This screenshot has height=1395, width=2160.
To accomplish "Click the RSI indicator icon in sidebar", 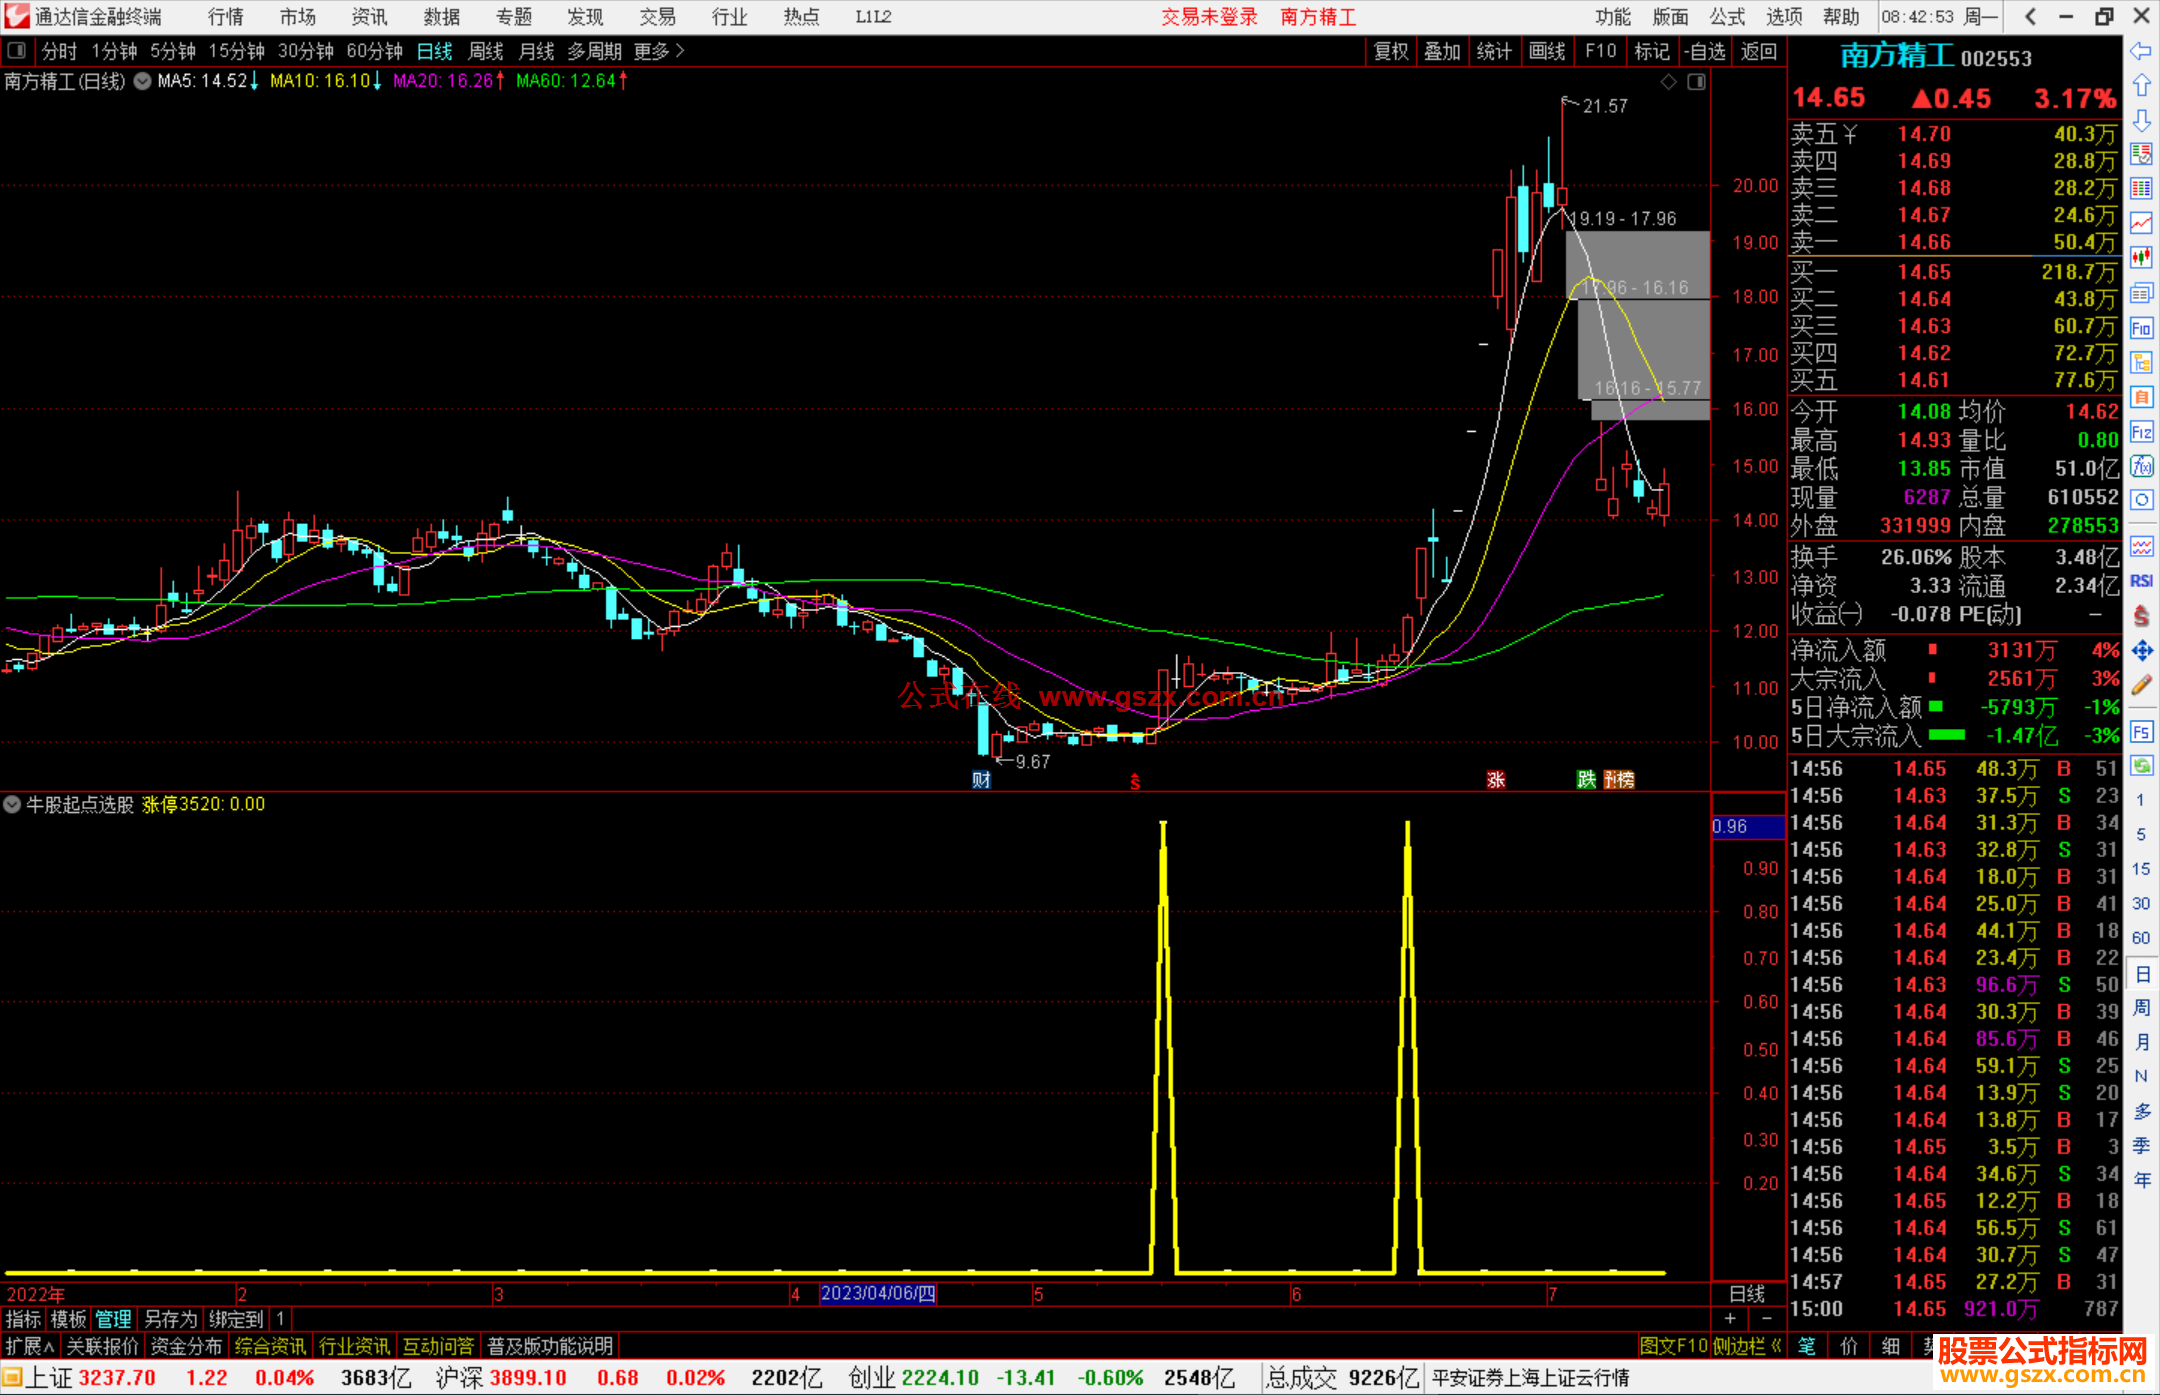I will [2141, 581].
